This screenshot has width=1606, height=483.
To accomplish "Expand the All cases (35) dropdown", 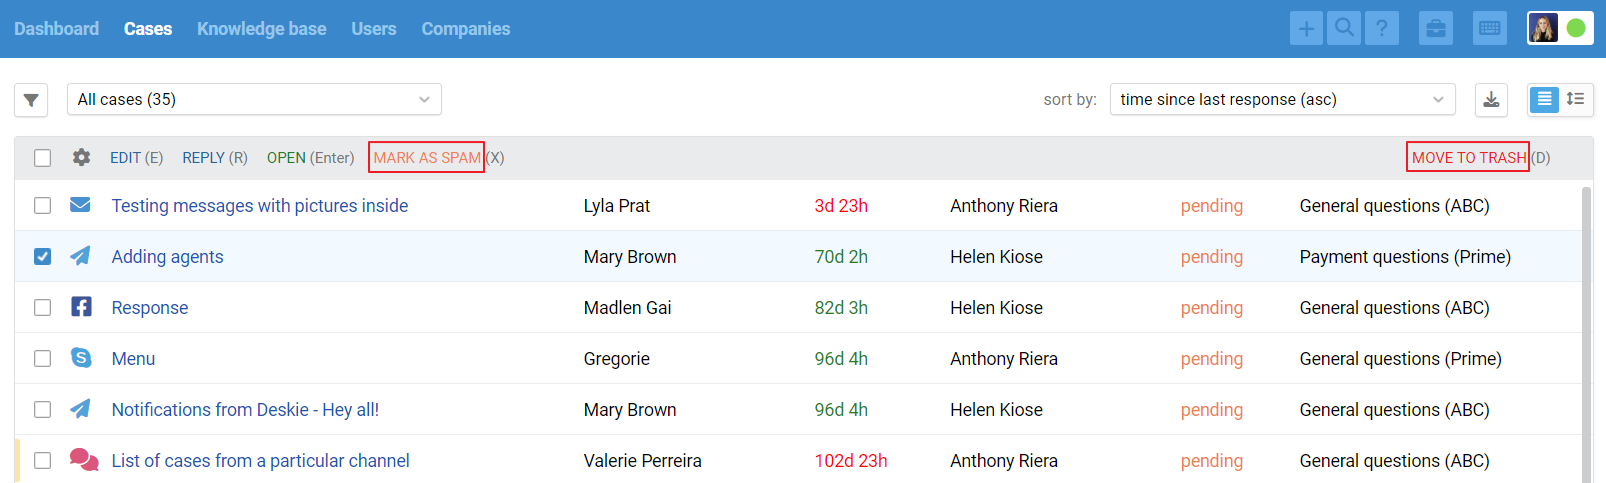I will click(254, 99).
